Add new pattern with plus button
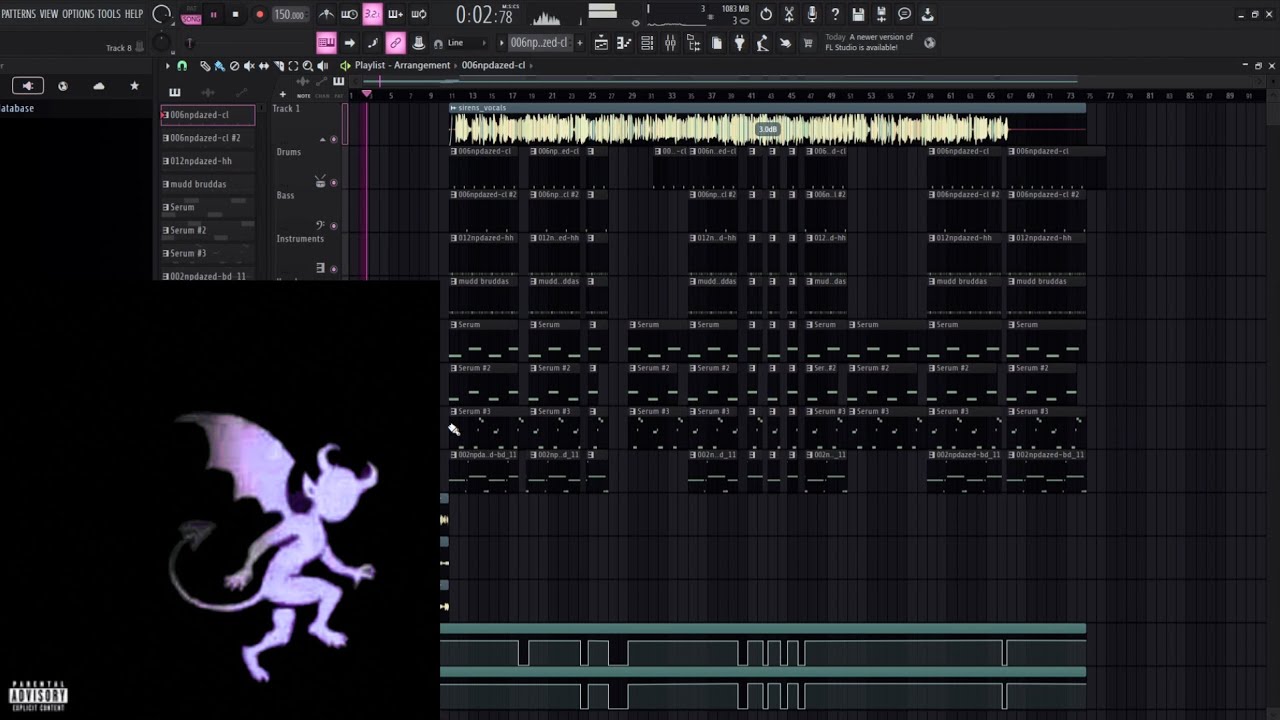The height and width of the screenshot is (720, 1280). (579, 43)
